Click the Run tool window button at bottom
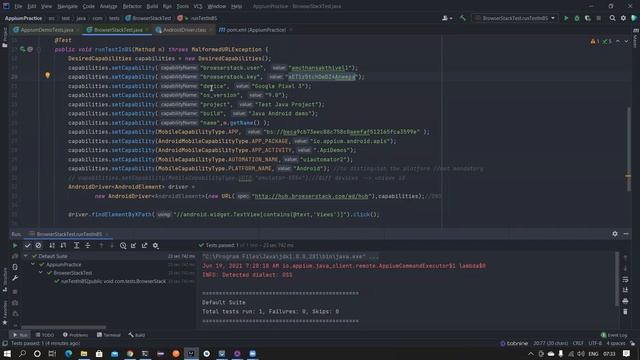The height and width of the screenshot is (360, 640). click(20, 335)
